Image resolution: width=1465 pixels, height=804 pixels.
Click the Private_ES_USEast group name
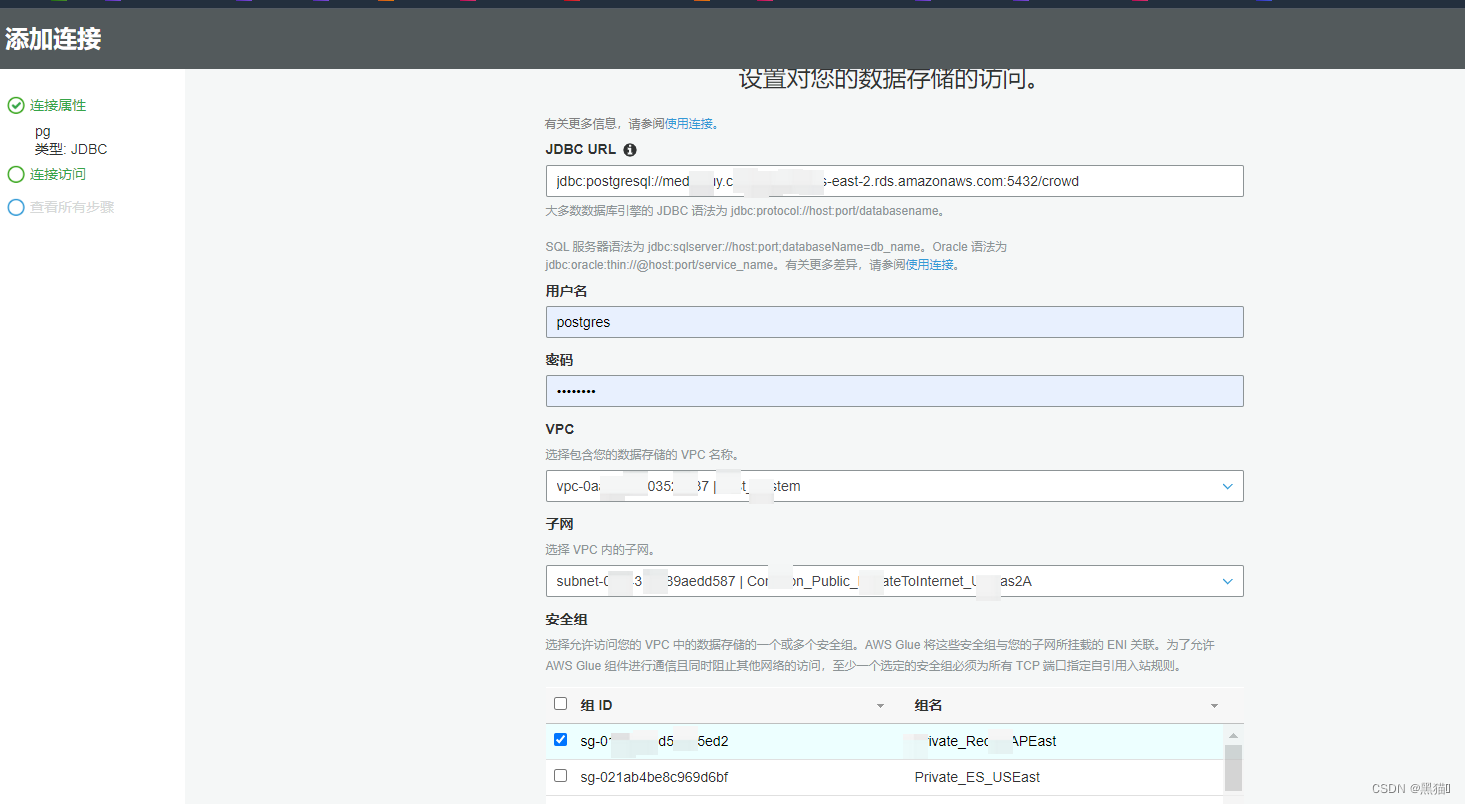[x=977, y=777]
